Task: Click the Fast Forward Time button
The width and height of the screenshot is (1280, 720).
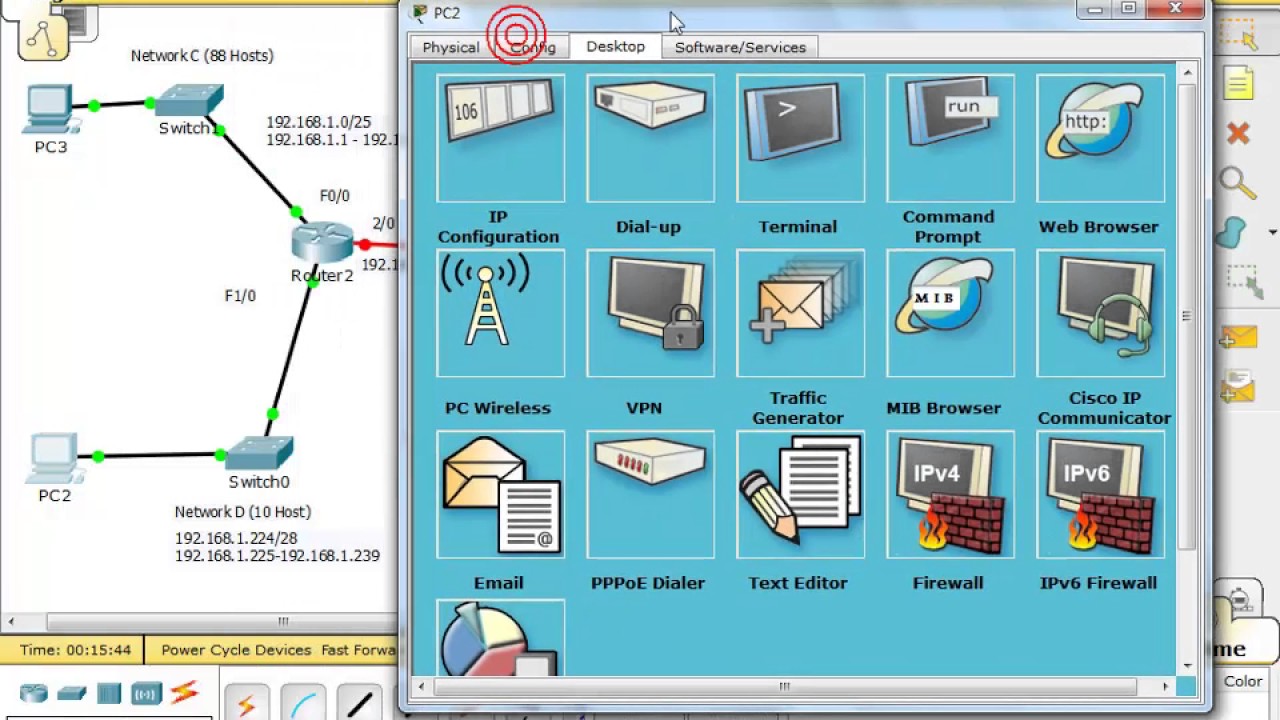Action: pyautogui.click(x=358, y=650)
